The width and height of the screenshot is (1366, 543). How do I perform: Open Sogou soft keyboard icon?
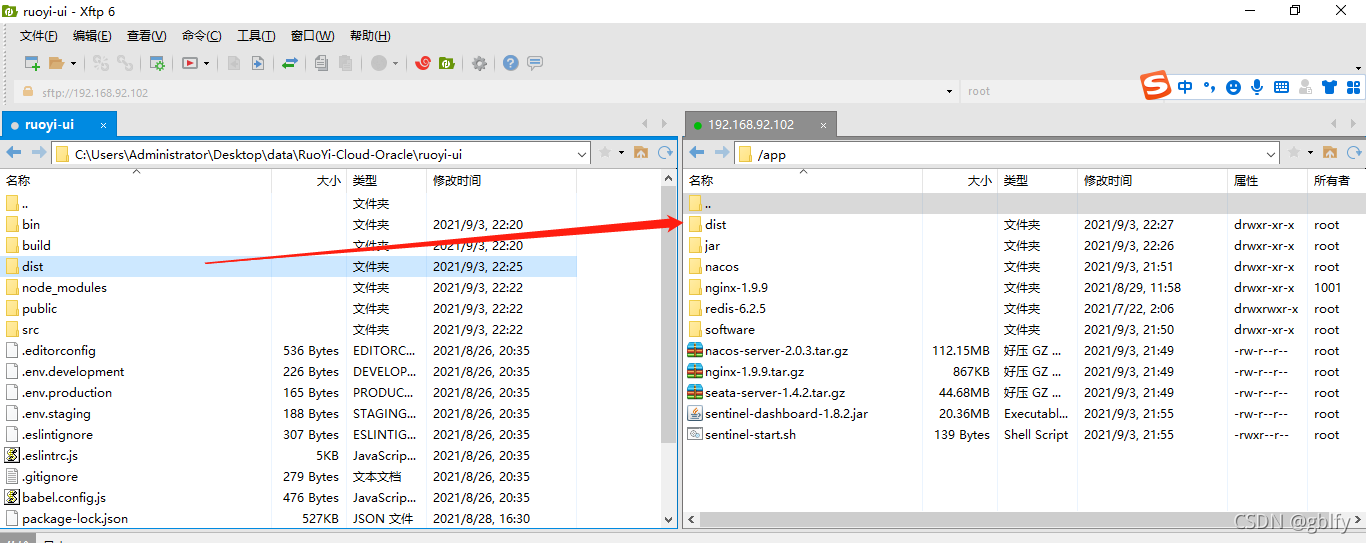pyautogui.click(x=1281, y=87)
